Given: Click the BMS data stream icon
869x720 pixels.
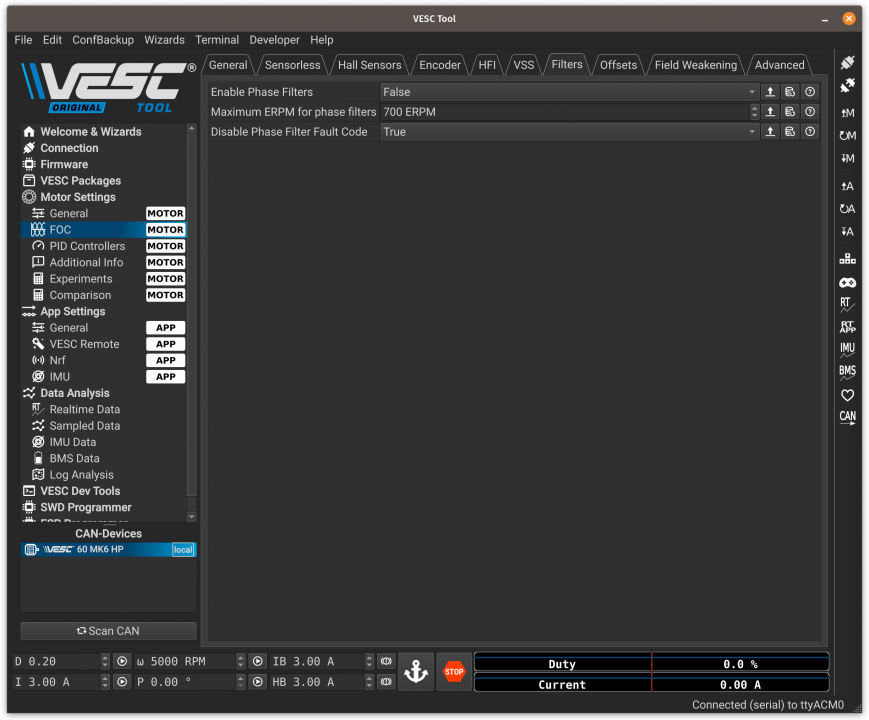Looking at the screenshot, I should (x=847, y=371).
